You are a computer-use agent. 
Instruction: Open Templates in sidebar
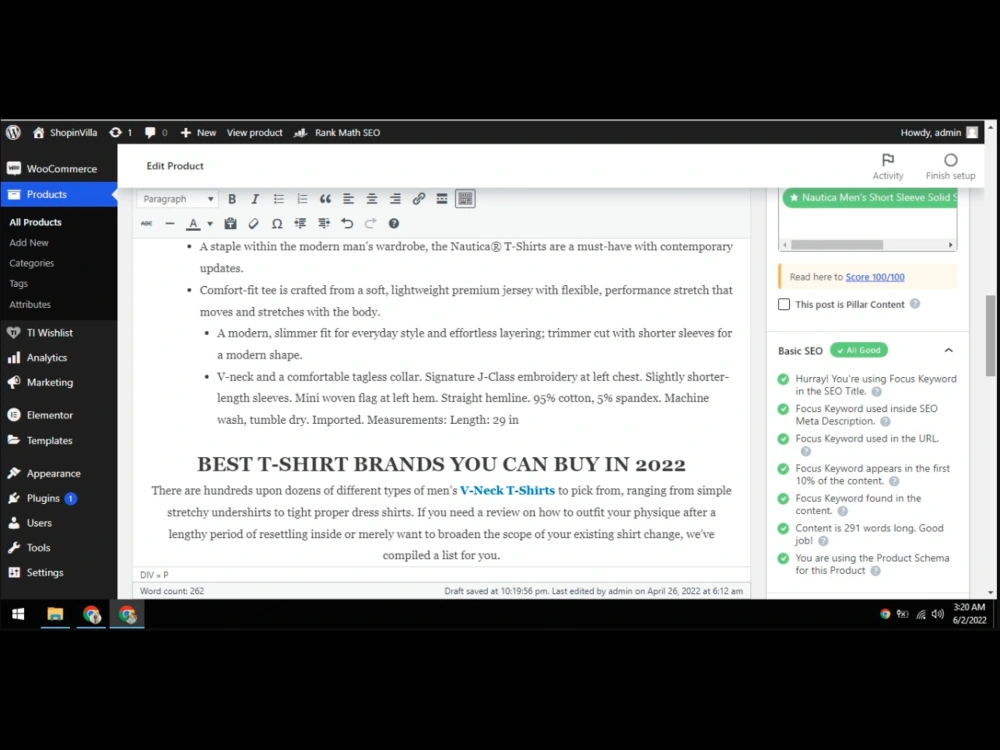(59, 440)
